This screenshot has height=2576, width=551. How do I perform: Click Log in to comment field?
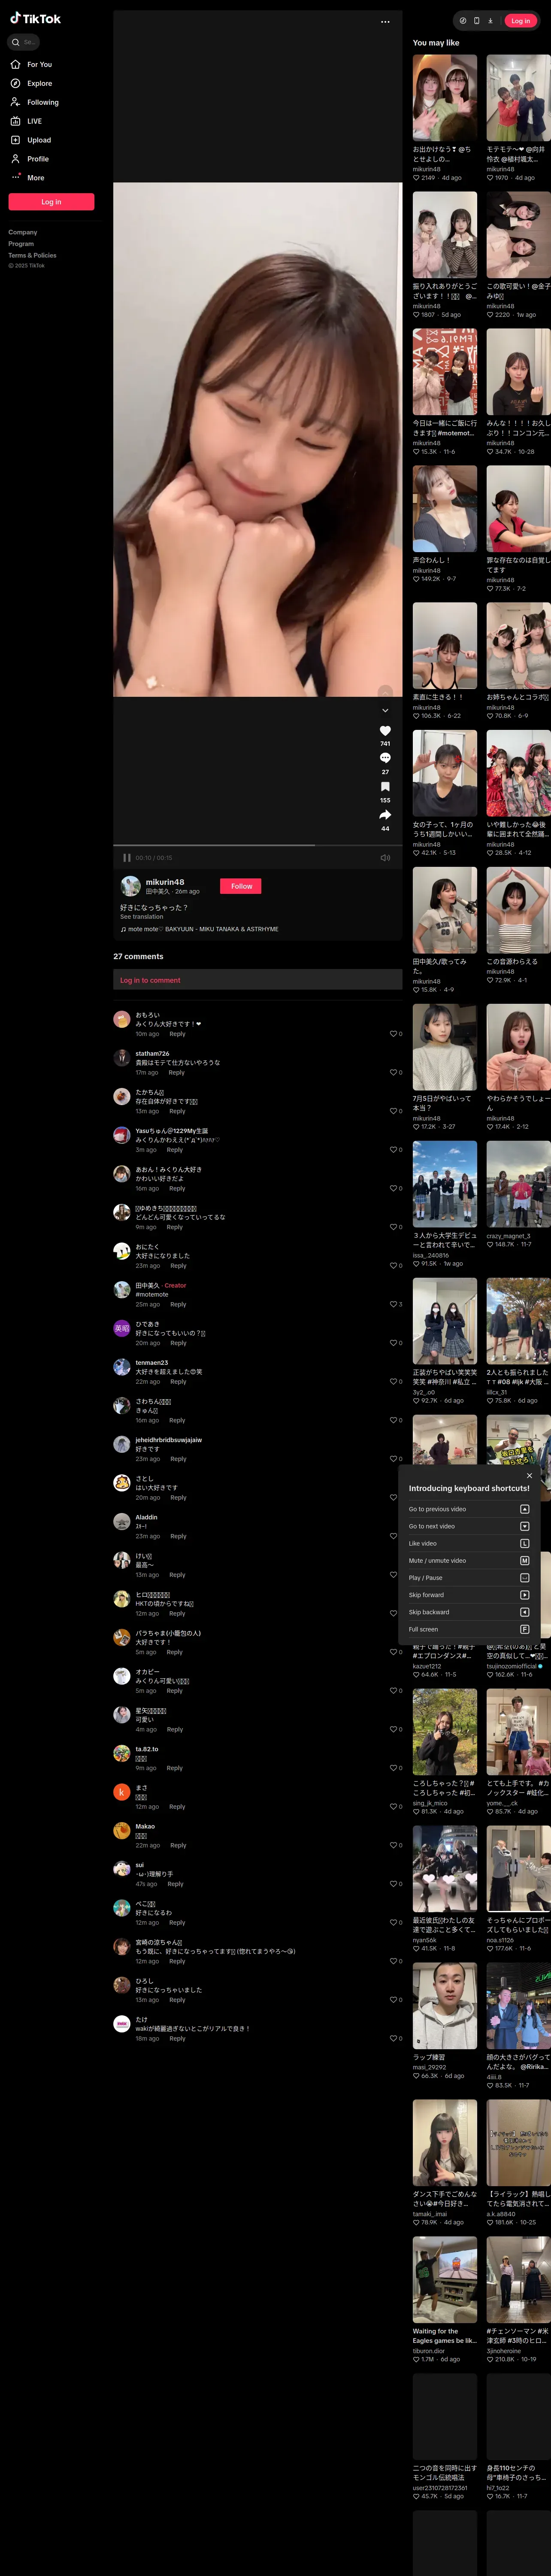click(x=258, y=980)
